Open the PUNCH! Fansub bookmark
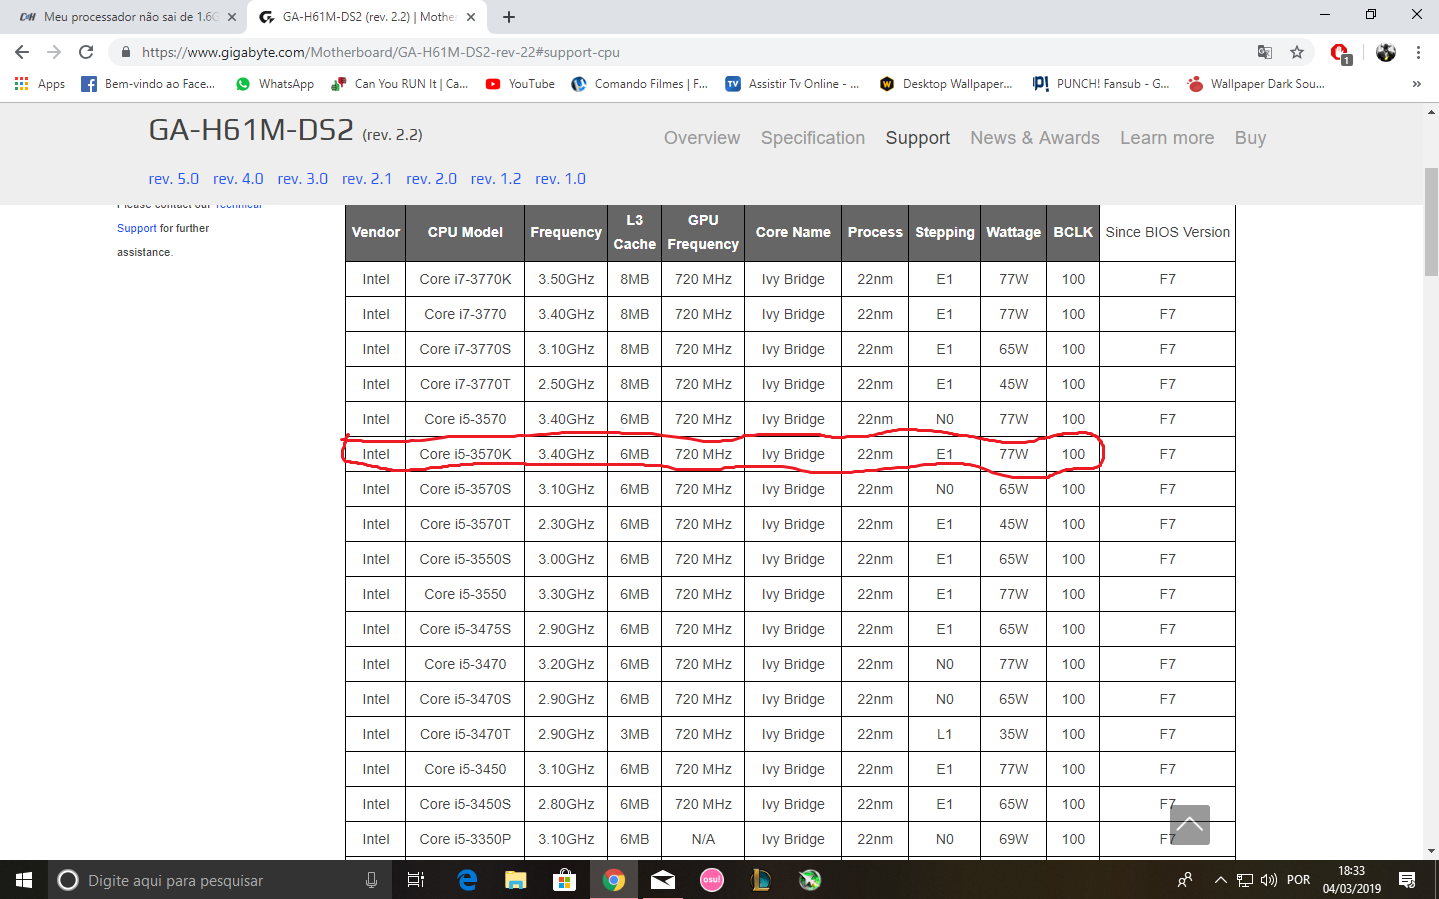 tap(1101, 84)
